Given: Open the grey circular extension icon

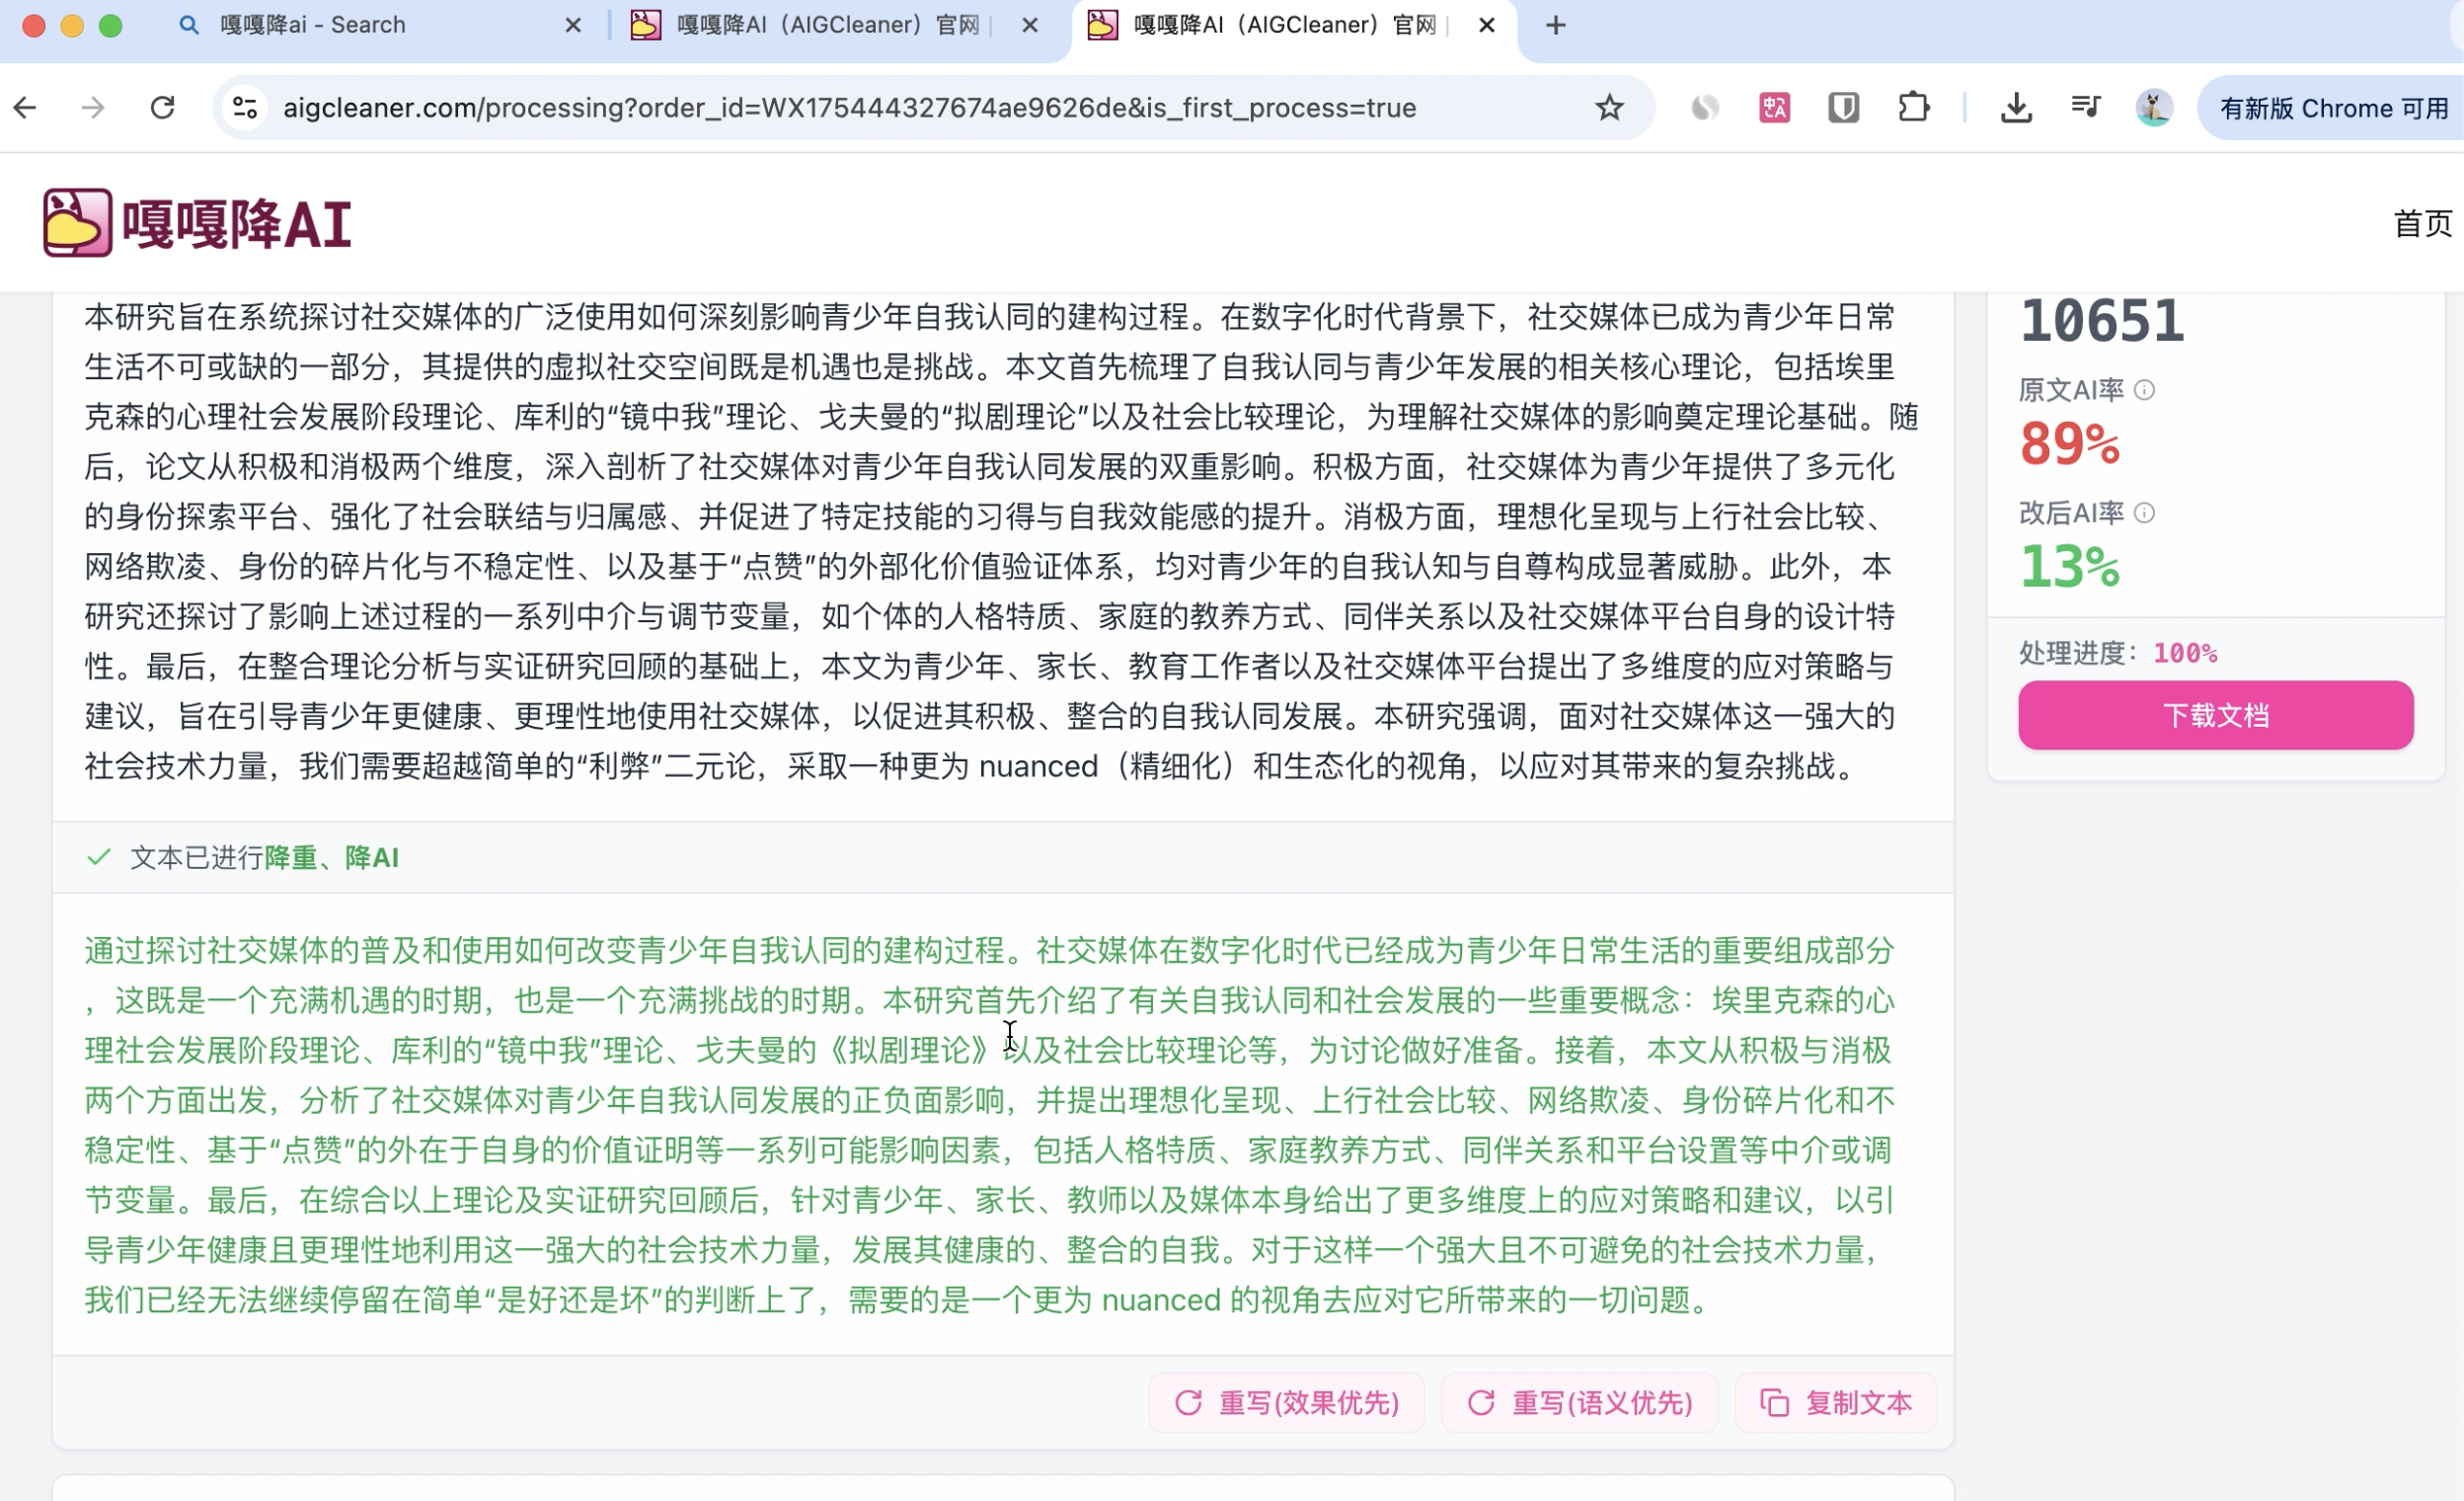Looking at the screenshot, I should [1705, 107].
